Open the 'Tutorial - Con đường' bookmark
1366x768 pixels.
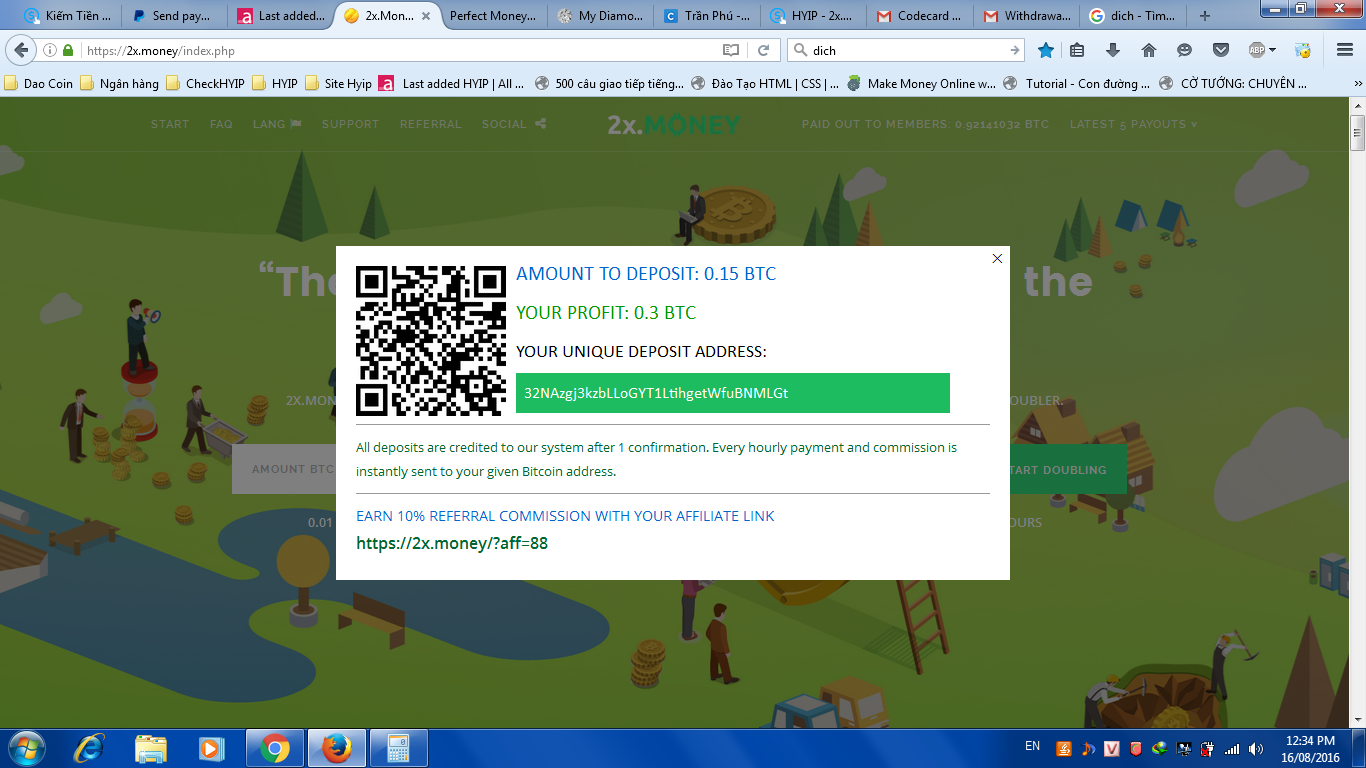point(1077,84)
